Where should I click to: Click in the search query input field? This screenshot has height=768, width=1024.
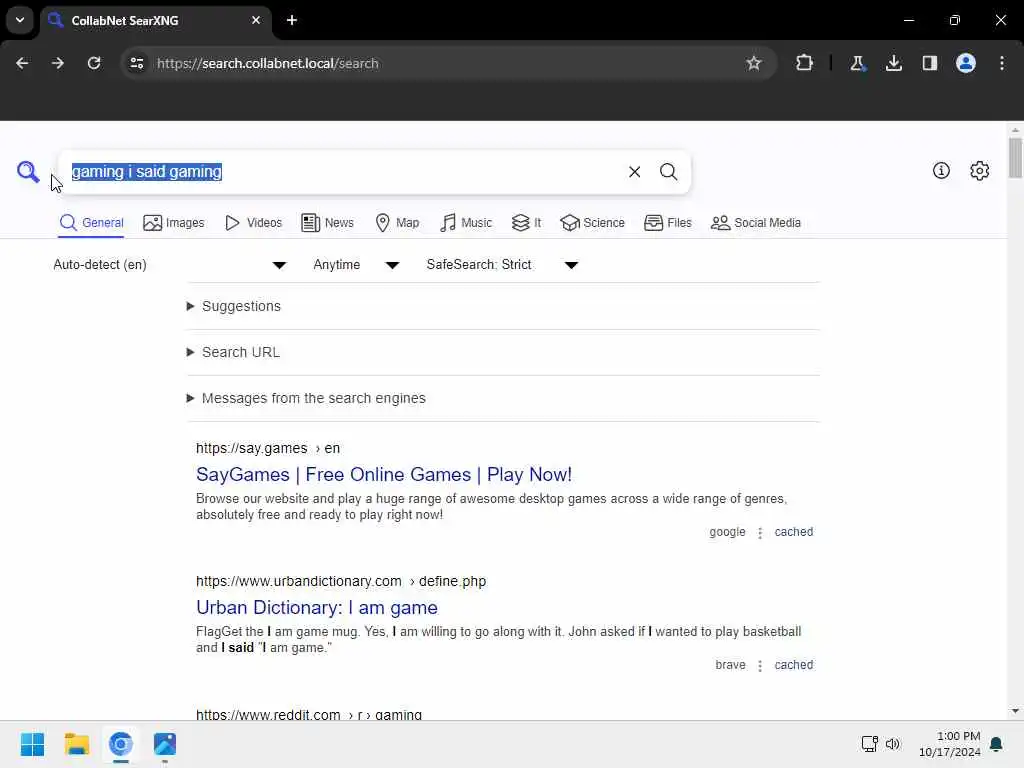pos(343,172)
